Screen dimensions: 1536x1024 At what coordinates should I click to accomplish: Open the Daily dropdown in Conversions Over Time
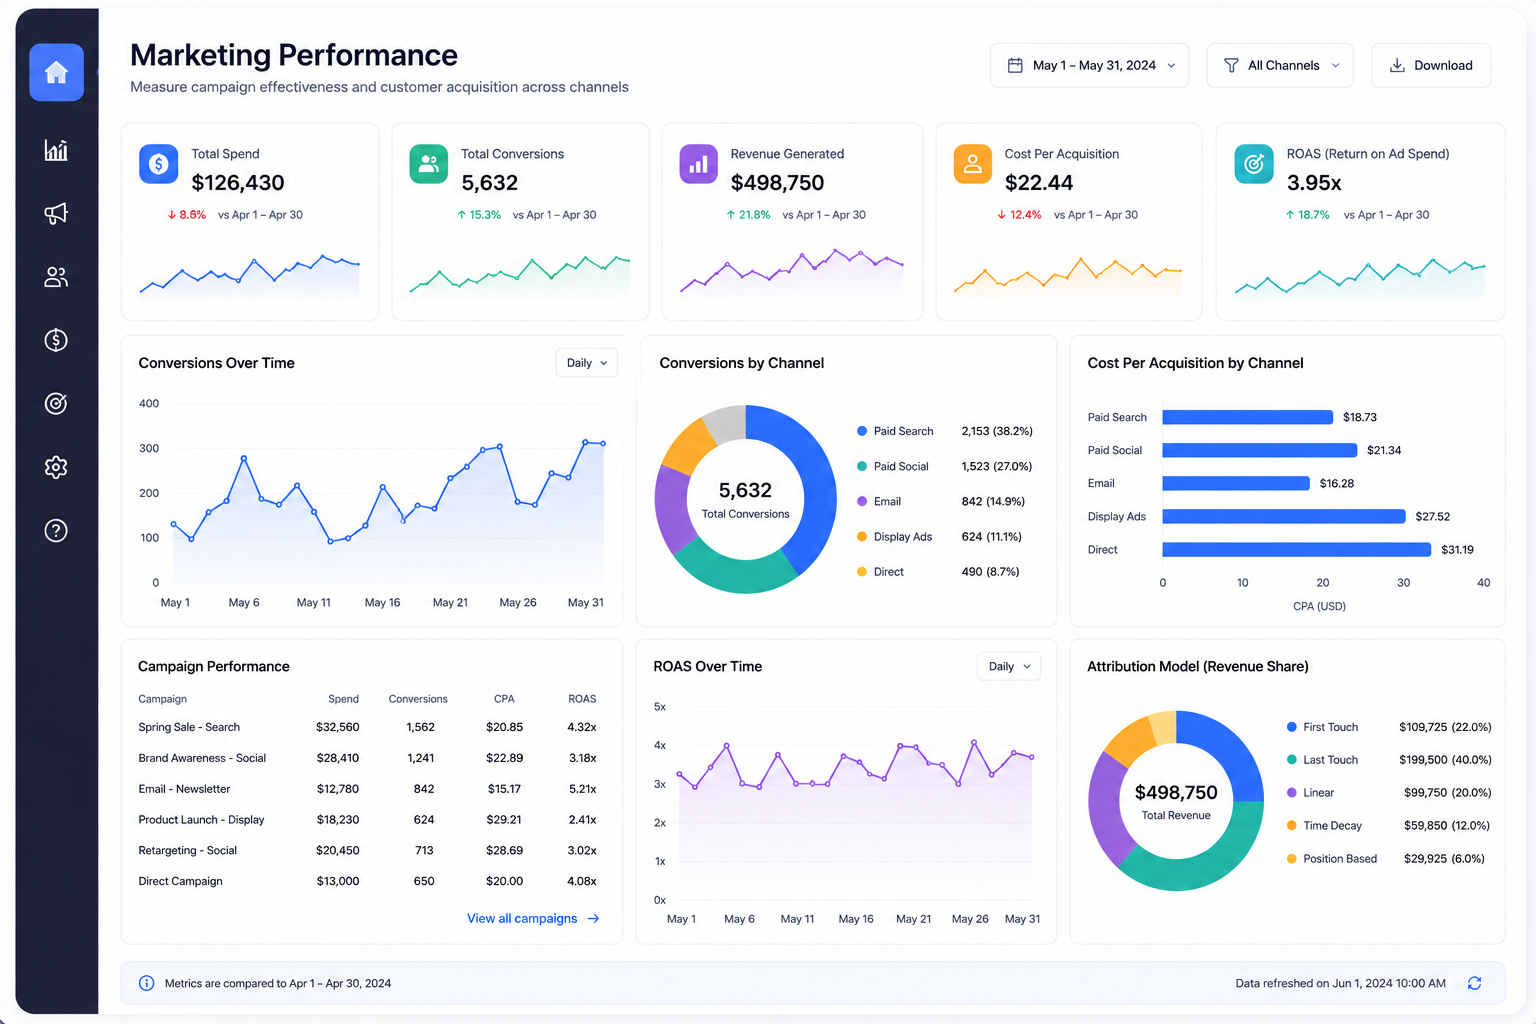pyautogui.click(x=586, y=363)
